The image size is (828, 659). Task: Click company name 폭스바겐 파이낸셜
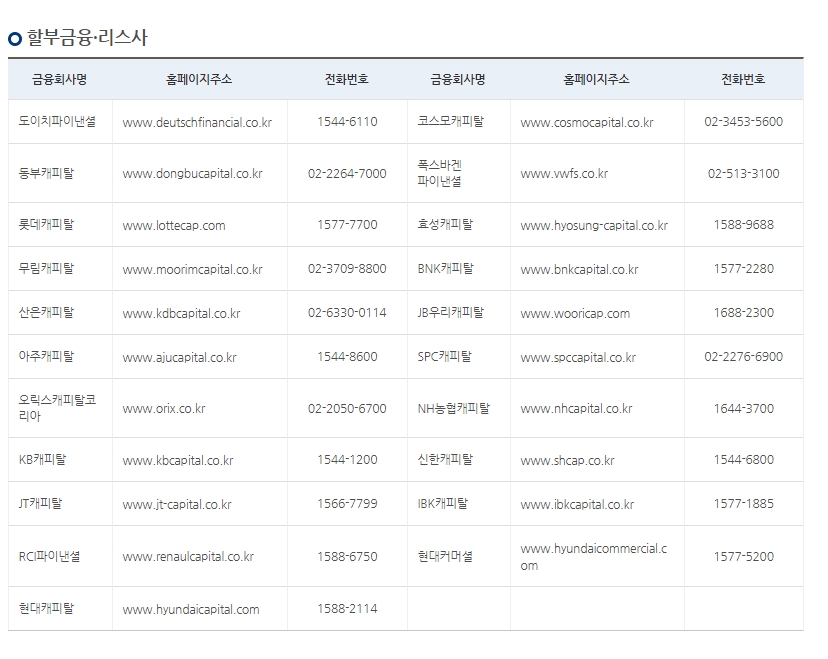coord(439,173)
